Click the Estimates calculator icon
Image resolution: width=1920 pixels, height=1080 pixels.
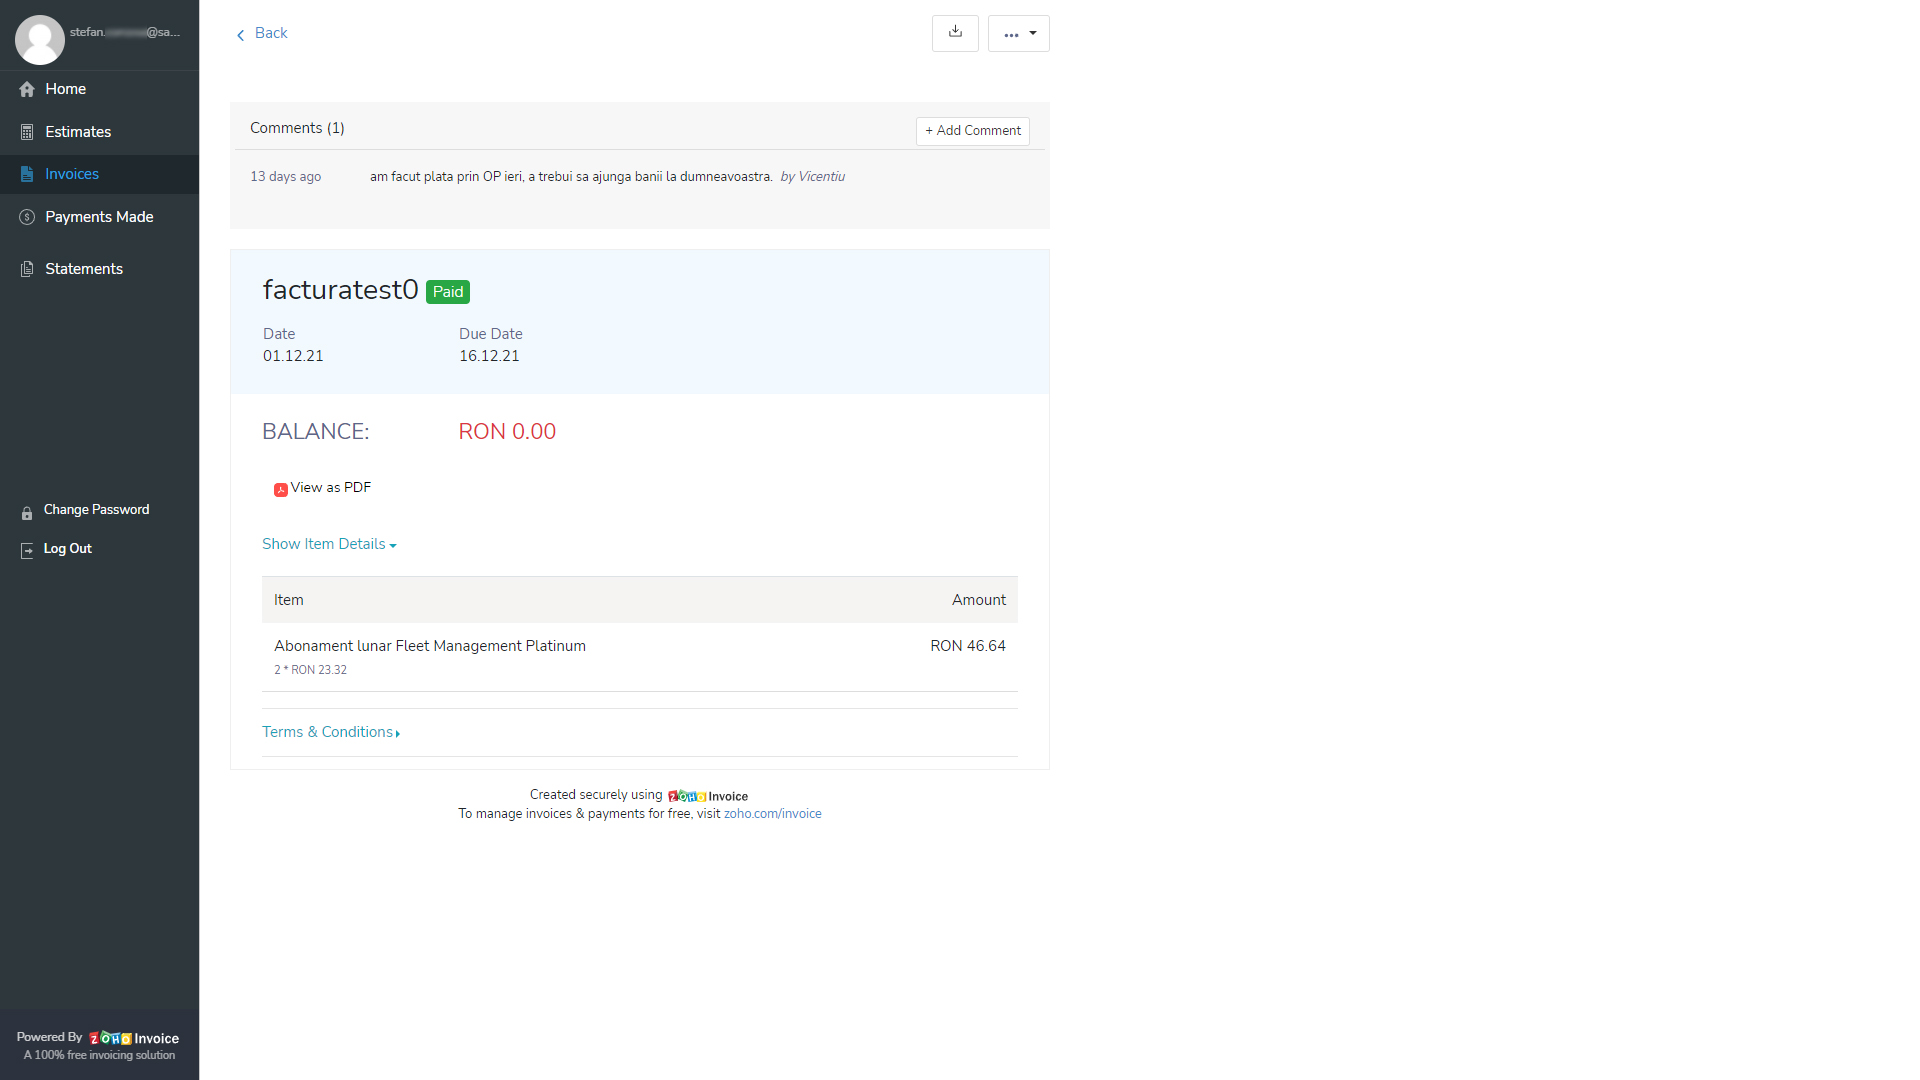27,132
